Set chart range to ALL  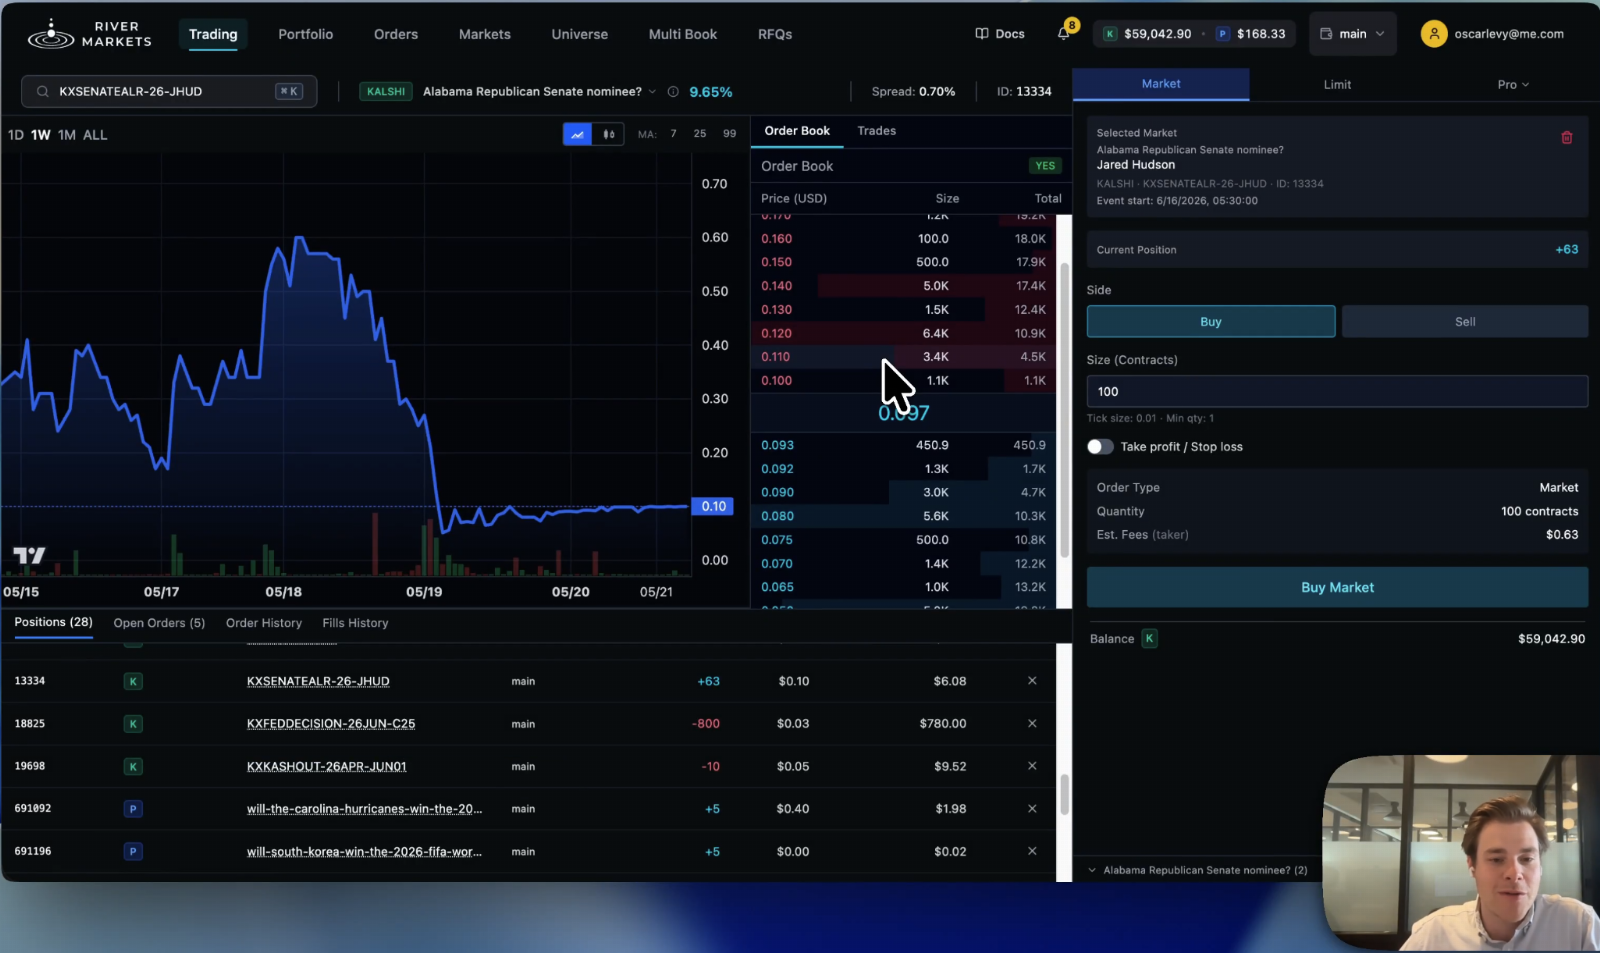pyautogui.click(x=95, y=135)
